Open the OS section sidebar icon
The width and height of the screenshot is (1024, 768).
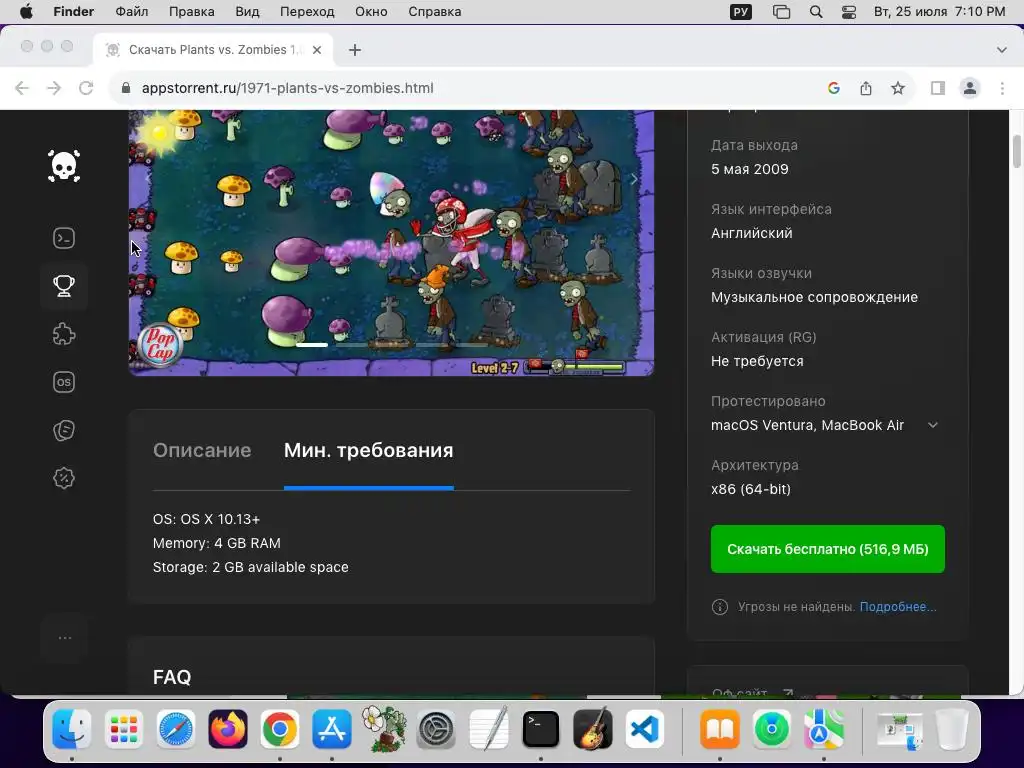click(64, 382)
